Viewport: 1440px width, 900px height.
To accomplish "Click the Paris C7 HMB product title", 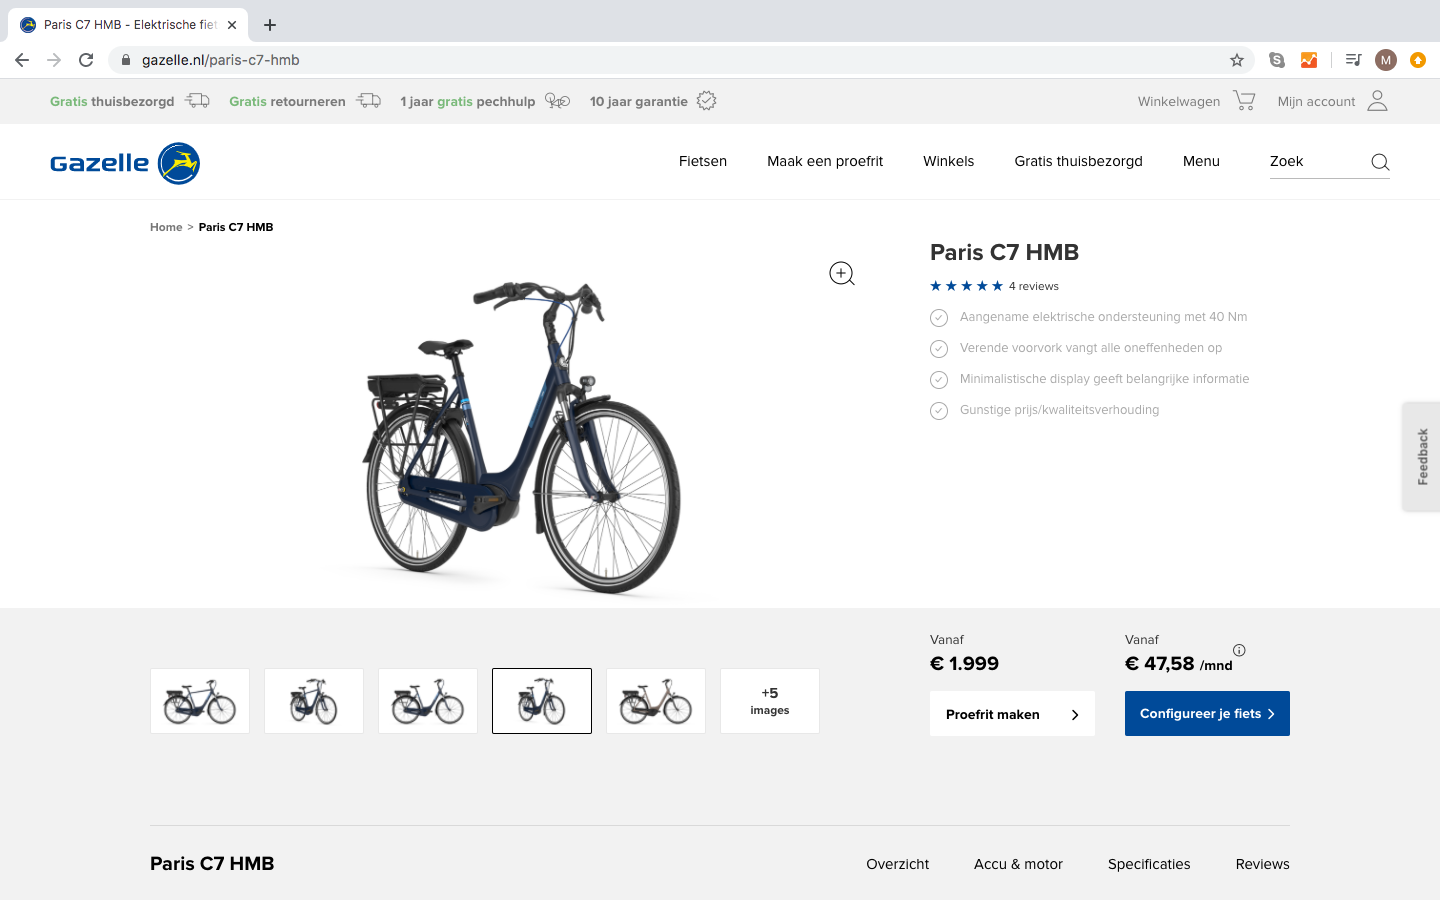I will pos(1004,252).
